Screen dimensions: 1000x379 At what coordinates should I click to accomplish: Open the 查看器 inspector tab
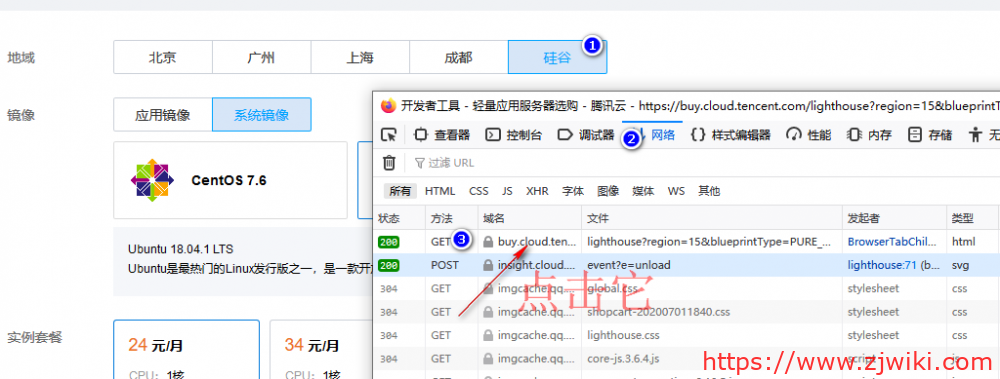point(442,135)
